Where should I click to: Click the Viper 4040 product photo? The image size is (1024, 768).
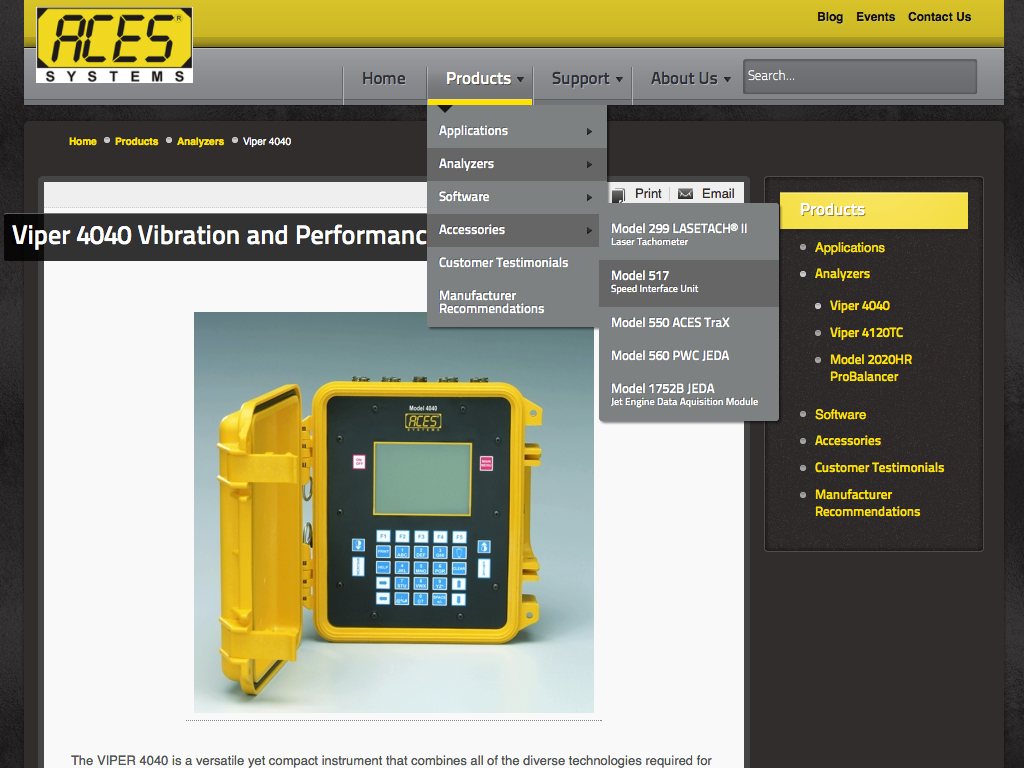[x=394, y=512]
